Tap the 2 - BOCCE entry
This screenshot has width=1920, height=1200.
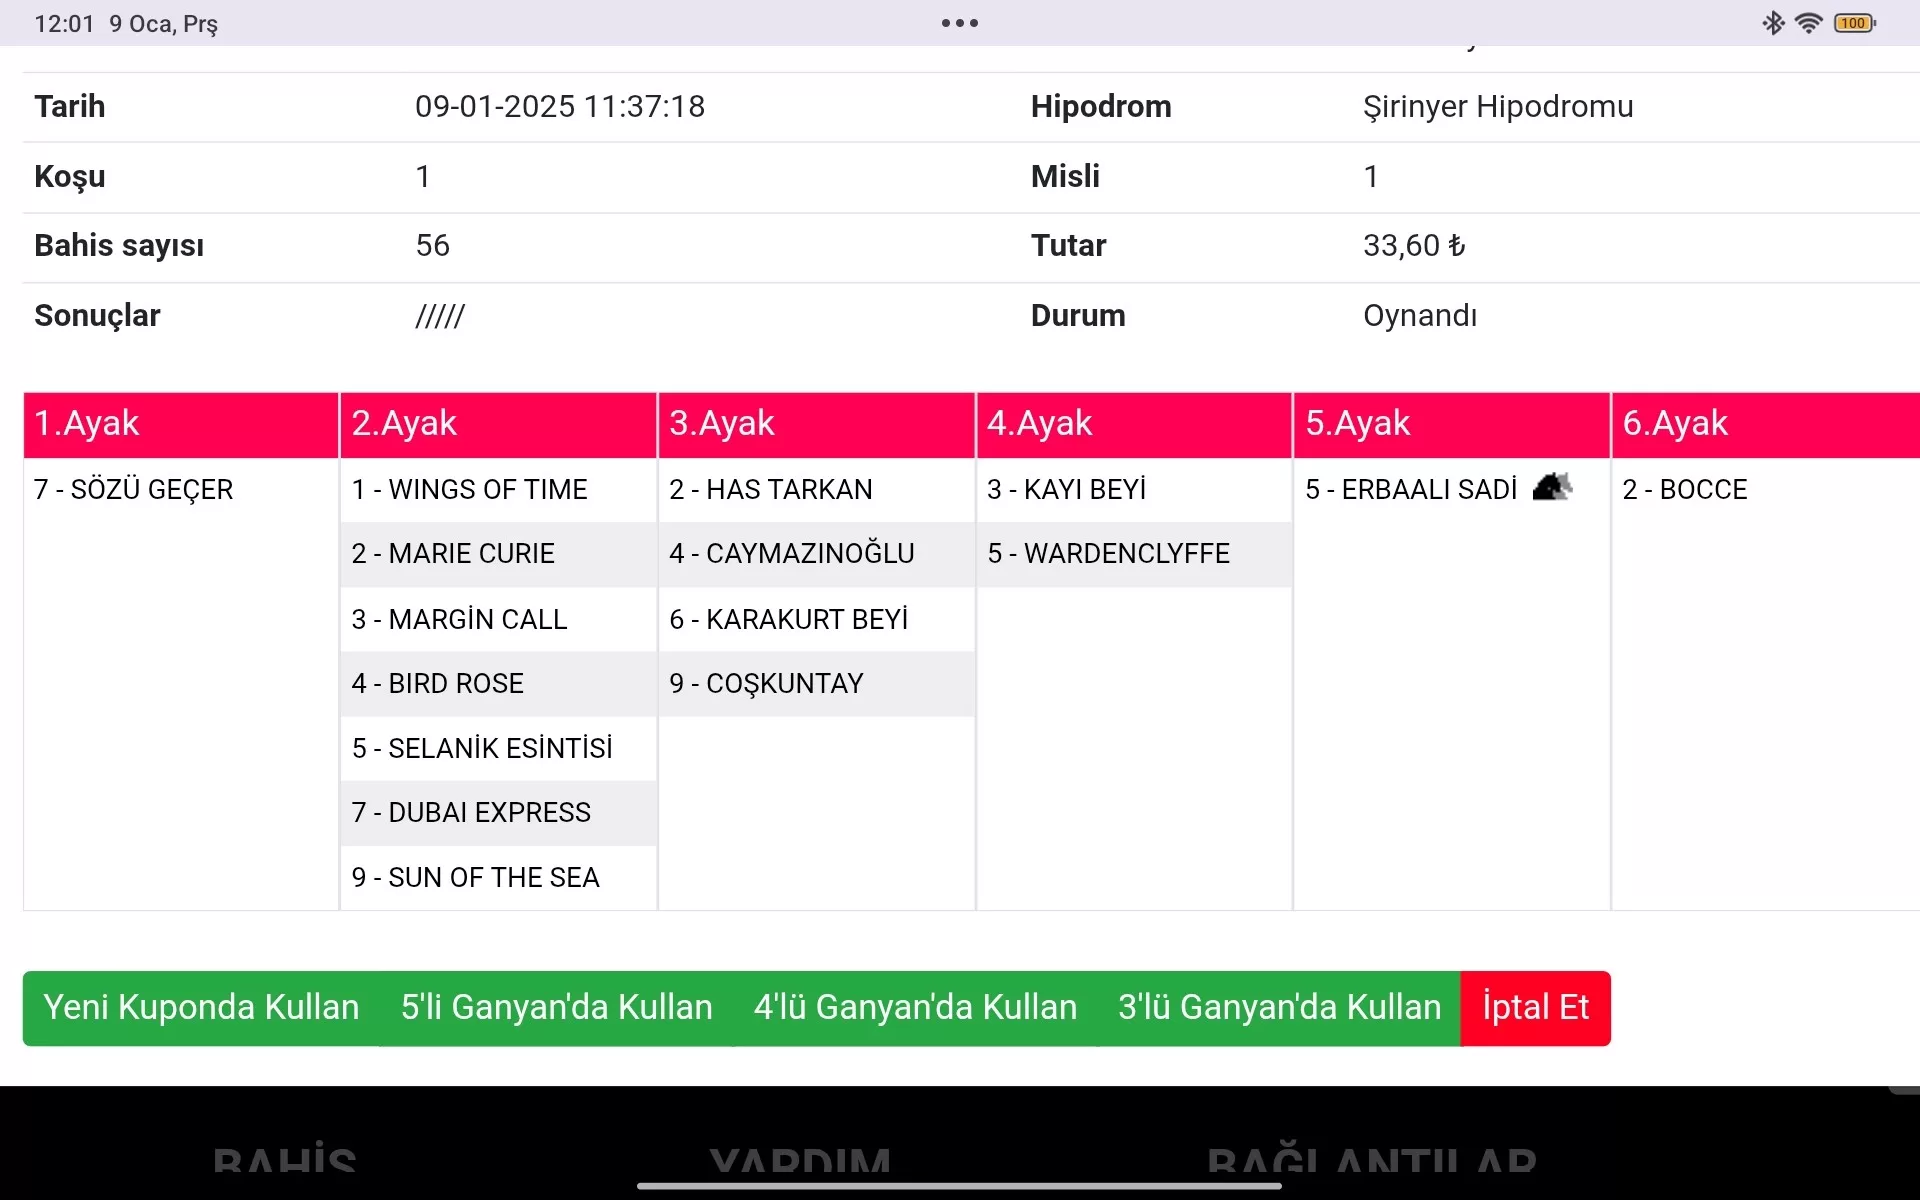point(1685,490)
